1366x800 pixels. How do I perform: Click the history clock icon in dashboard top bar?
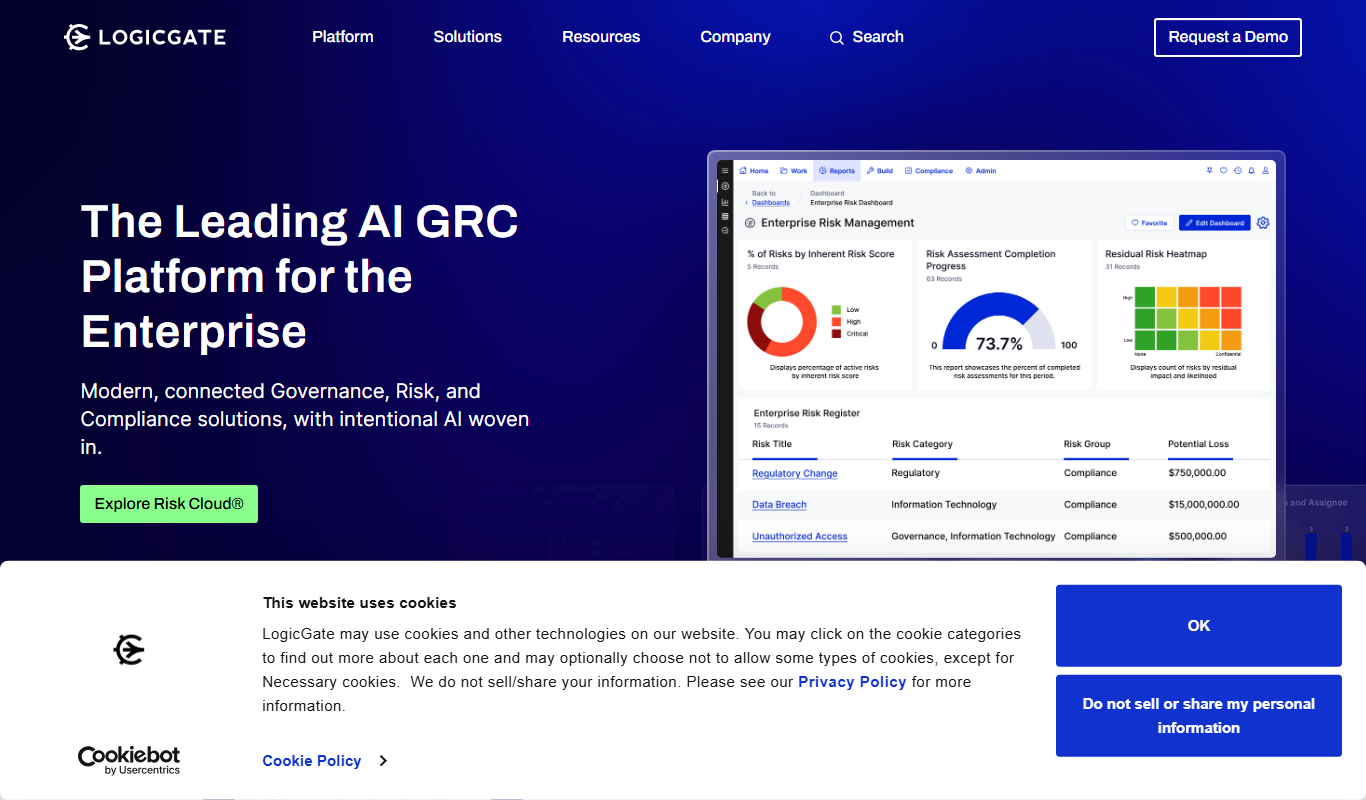point(1238,171)
